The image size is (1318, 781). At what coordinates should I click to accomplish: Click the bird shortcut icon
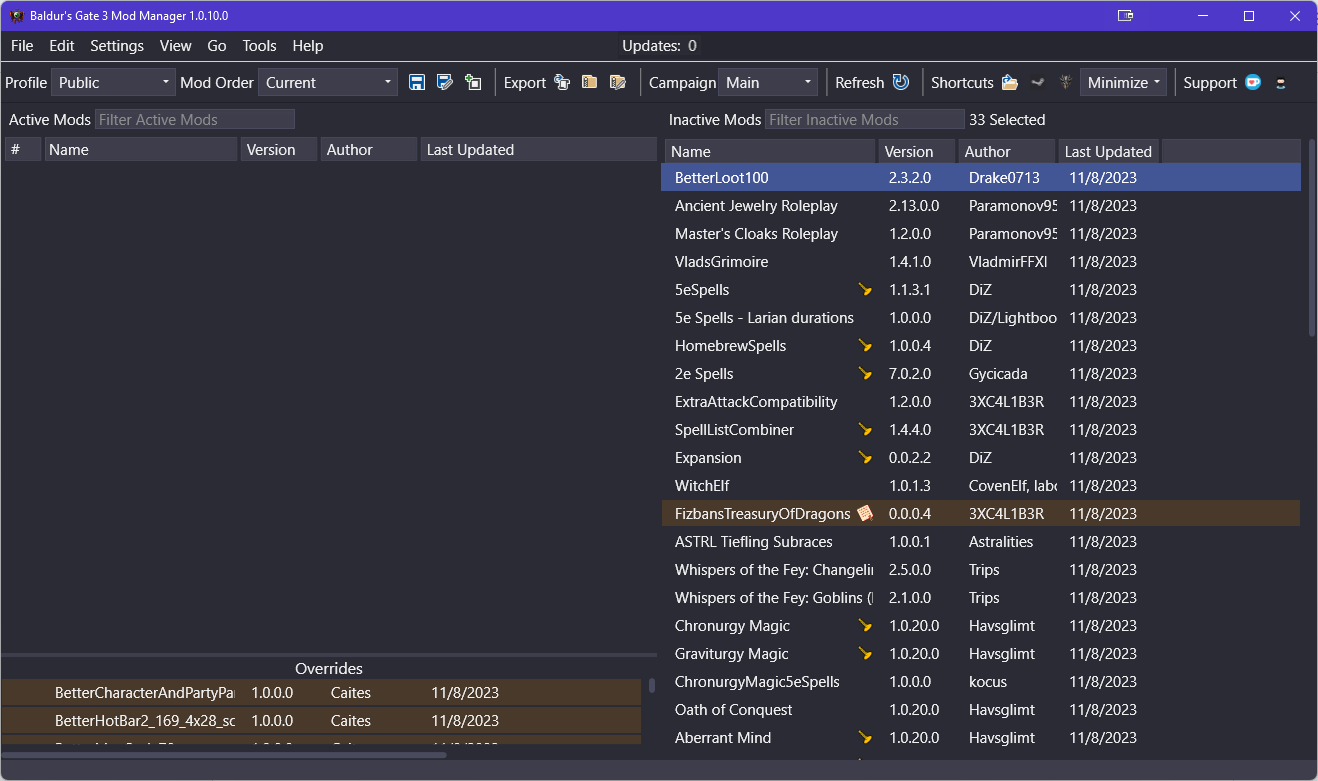coord(1038,83)
